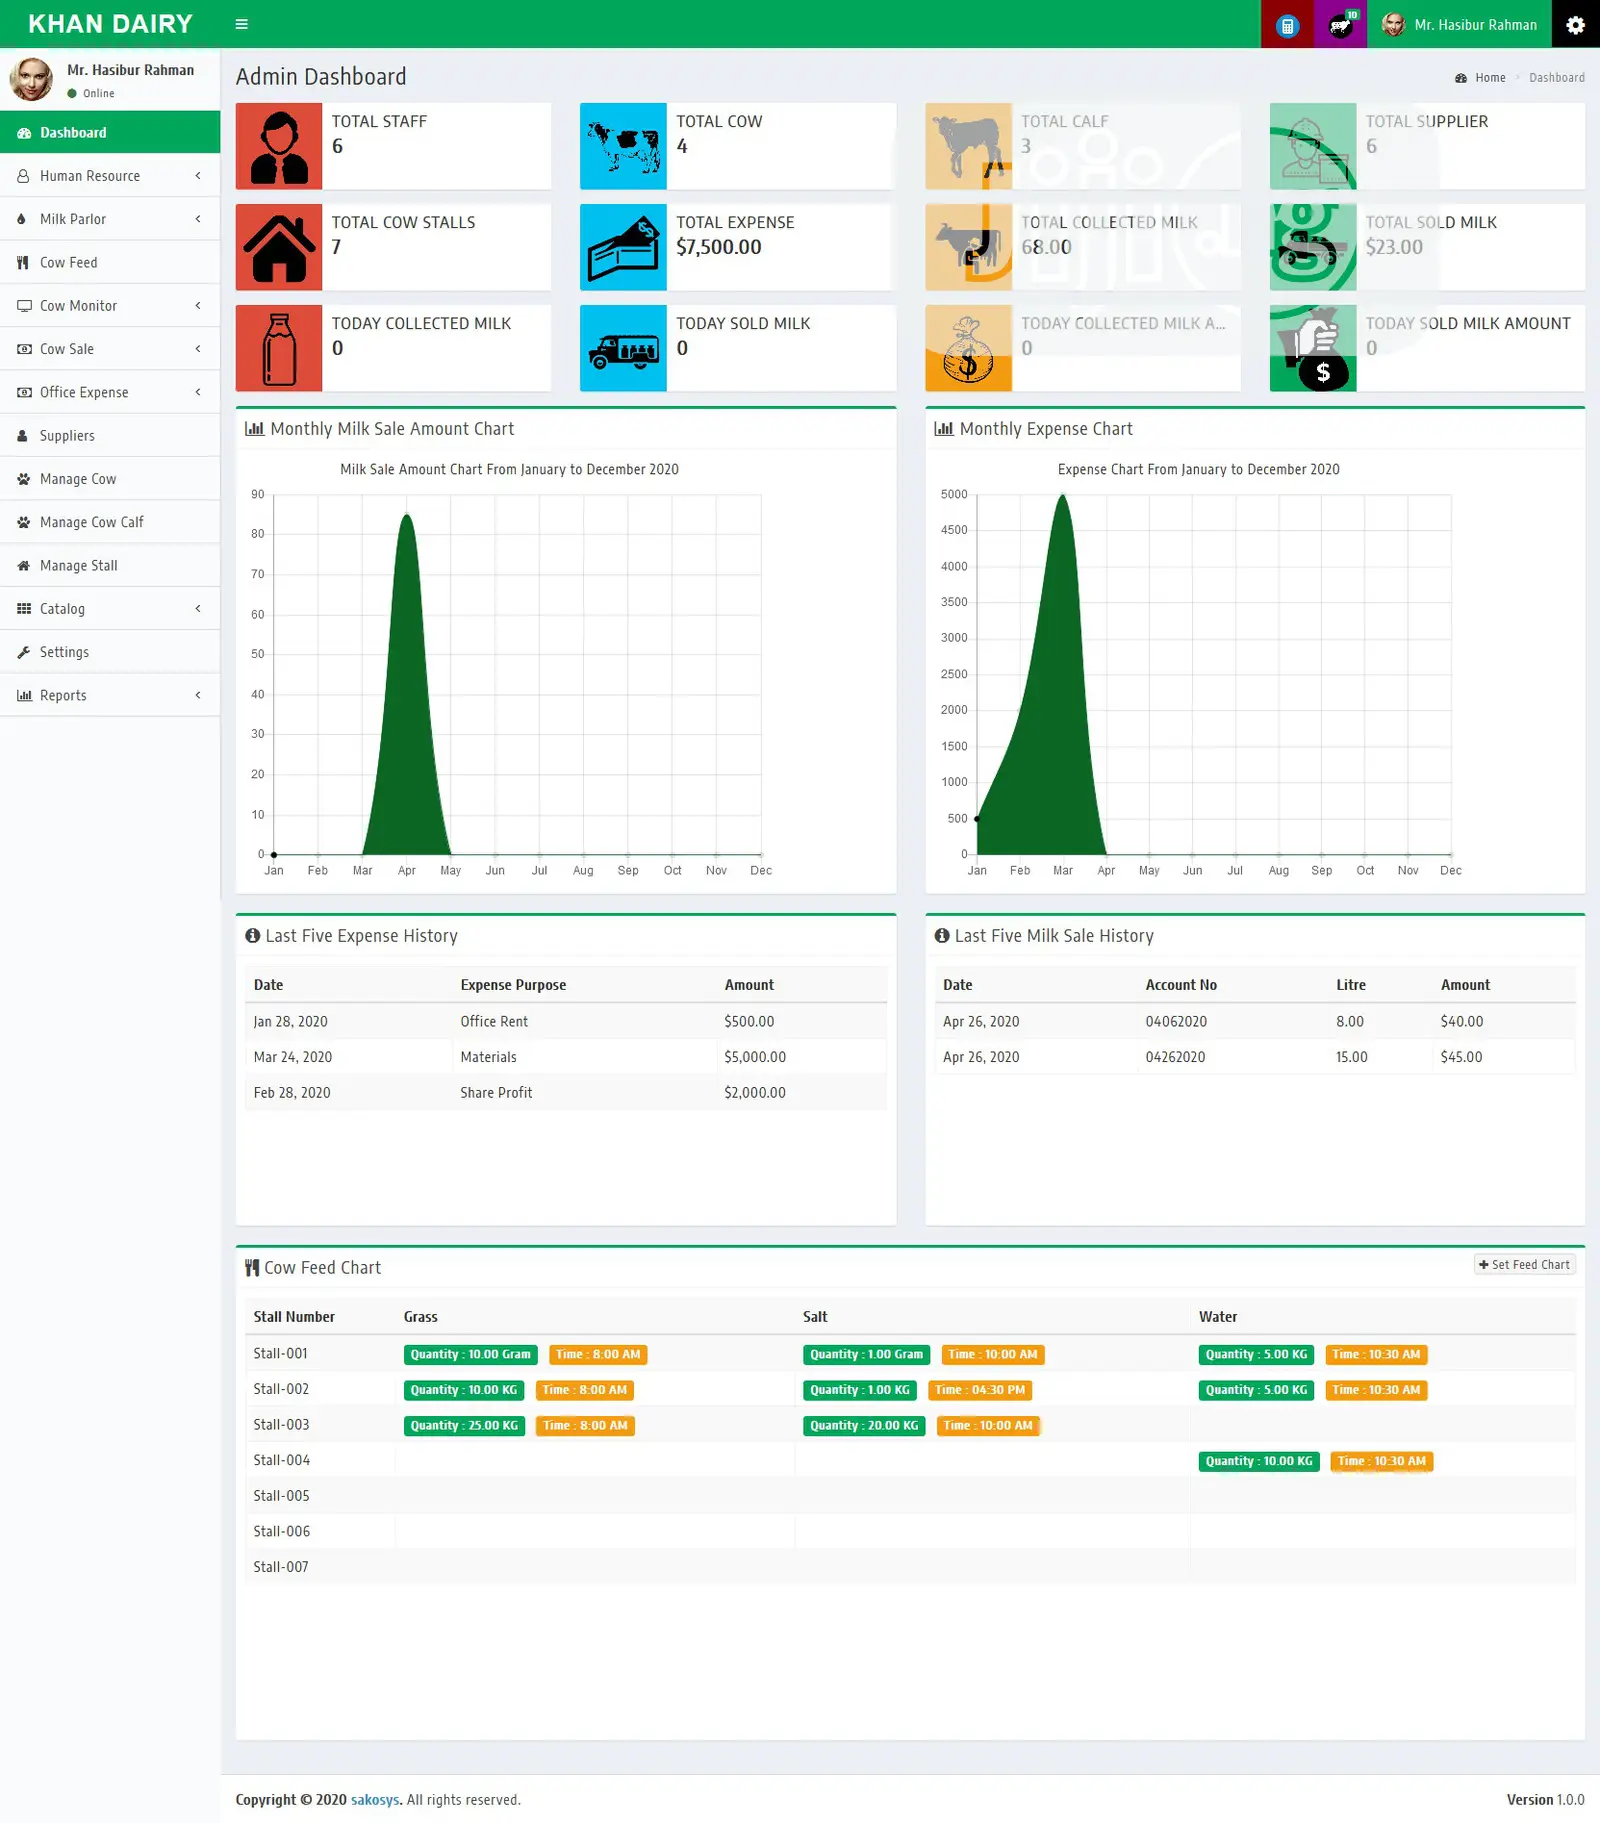Image resolution: width=1600 pixels, height=1823 pixels.
Task: Click the Home breadcrumb dashboard icon
Action: 1461,78
